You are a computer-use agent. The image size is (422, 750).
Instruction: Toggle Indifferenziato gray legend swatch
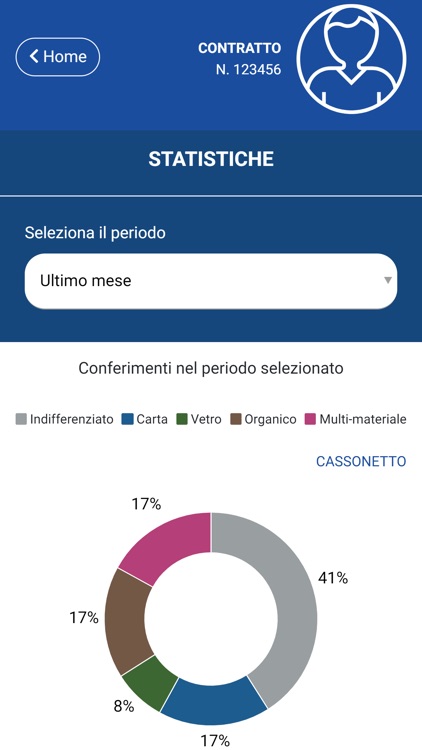click(21, 419)
